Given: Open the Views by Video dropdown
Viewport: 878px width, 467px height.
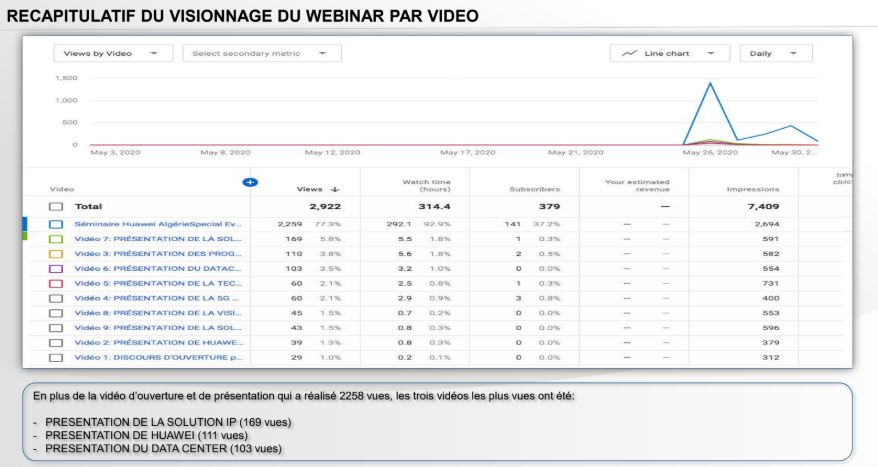Looking at the screenshot, I should click(112, 55).
